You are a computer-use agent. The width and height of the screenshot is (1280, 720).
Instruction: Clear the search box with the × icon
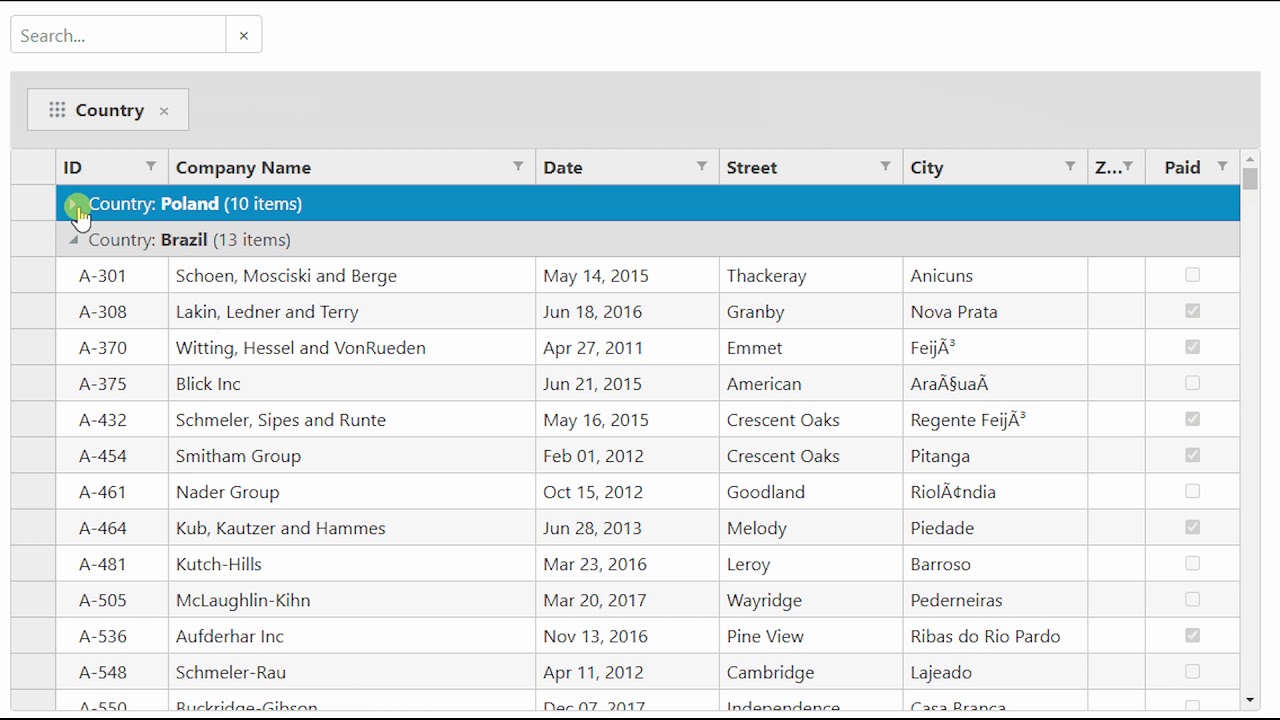pyautogui.click(x=243, y=35)
